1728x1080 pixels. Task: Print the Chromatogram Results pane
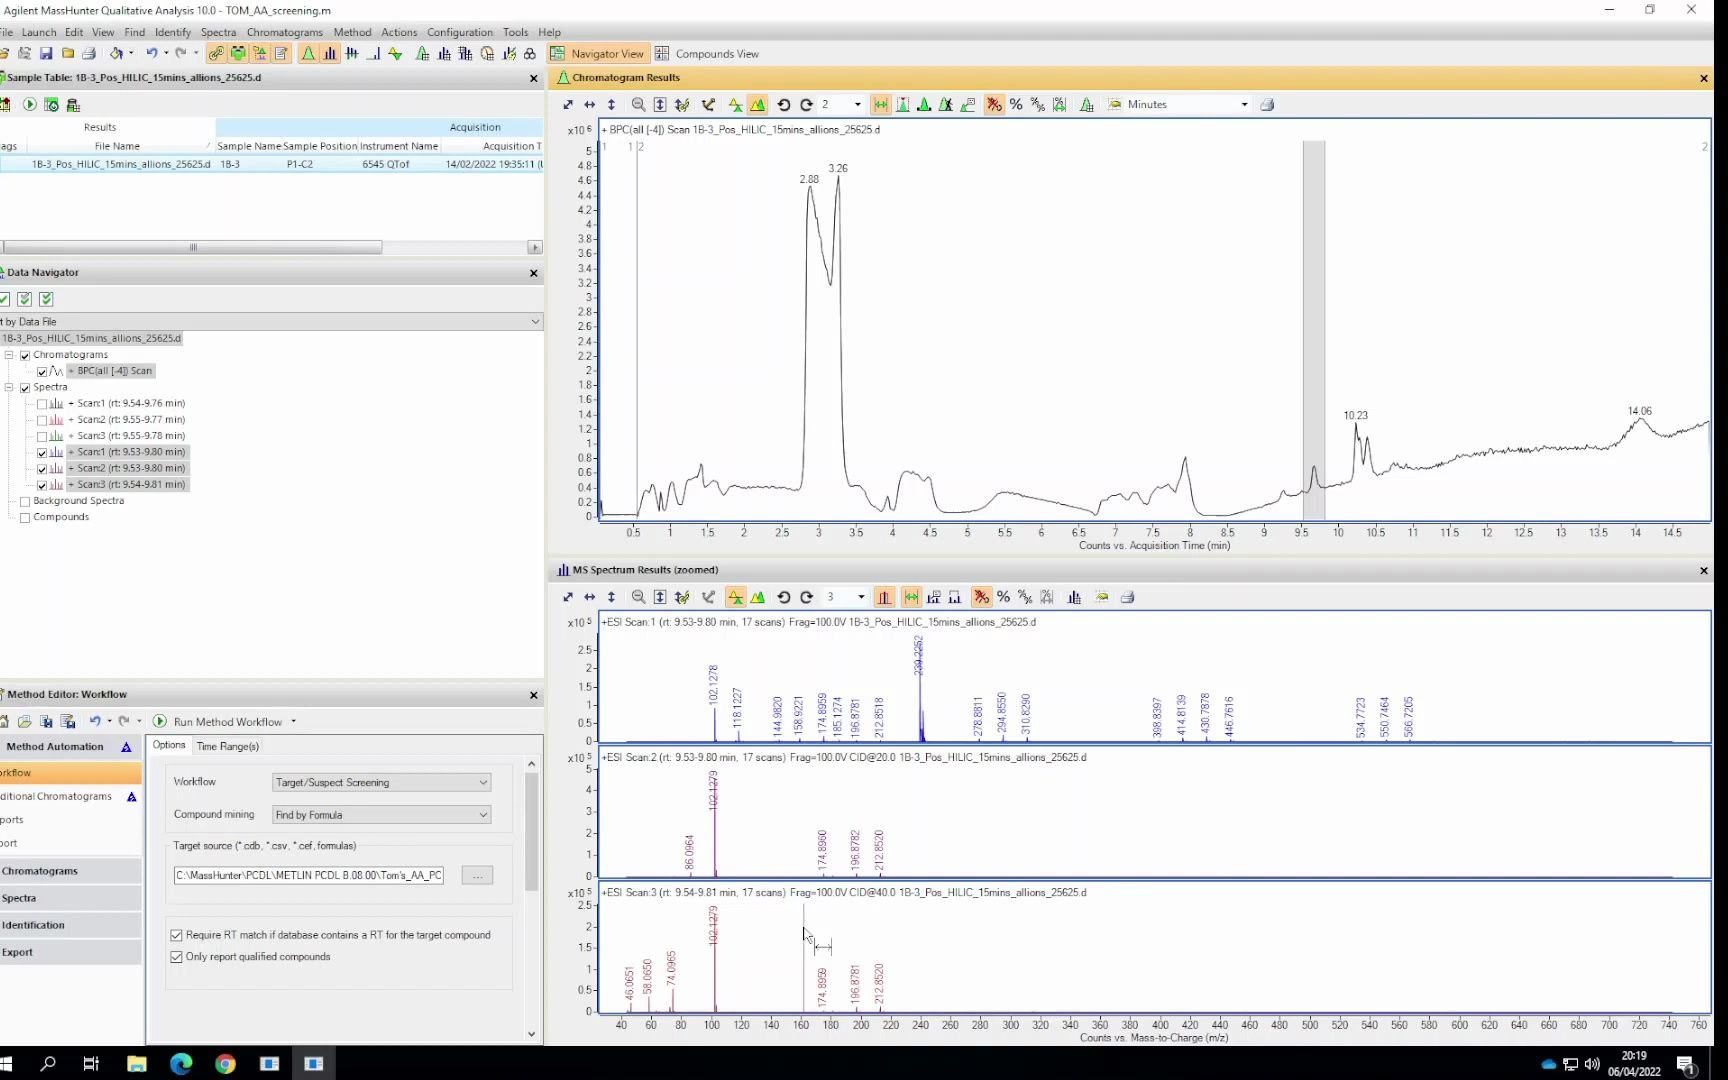(x=1267, y=104)
